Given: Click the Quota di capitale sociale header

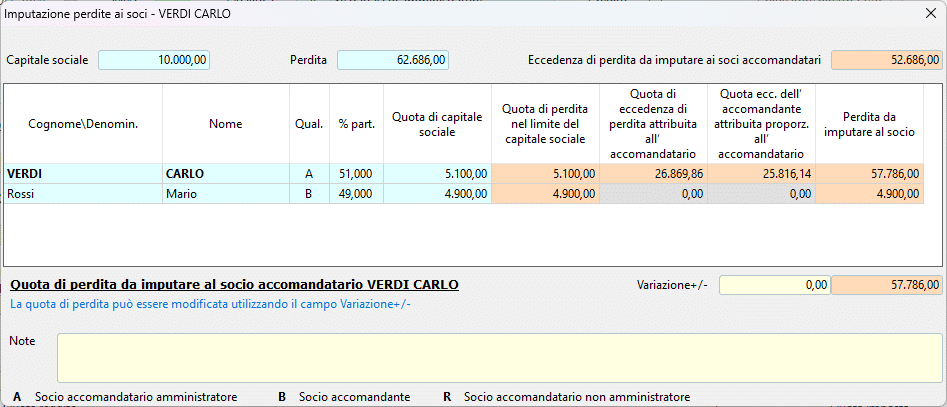Looking at the screenshot, I should pyautogui.click(x=437, y=124).
